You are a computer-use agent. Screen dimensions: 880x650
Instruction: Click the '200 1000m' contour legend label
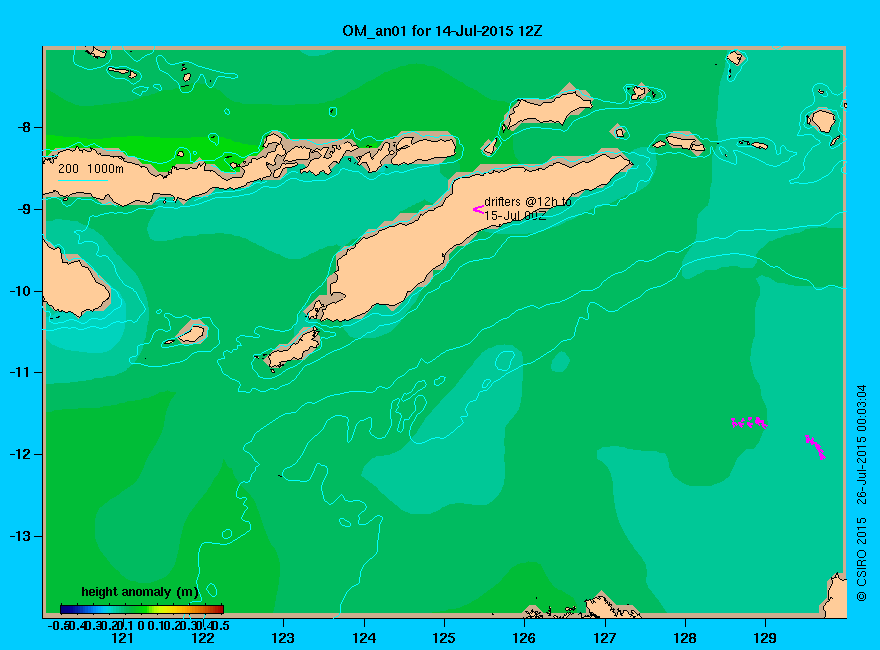(91, 168)
